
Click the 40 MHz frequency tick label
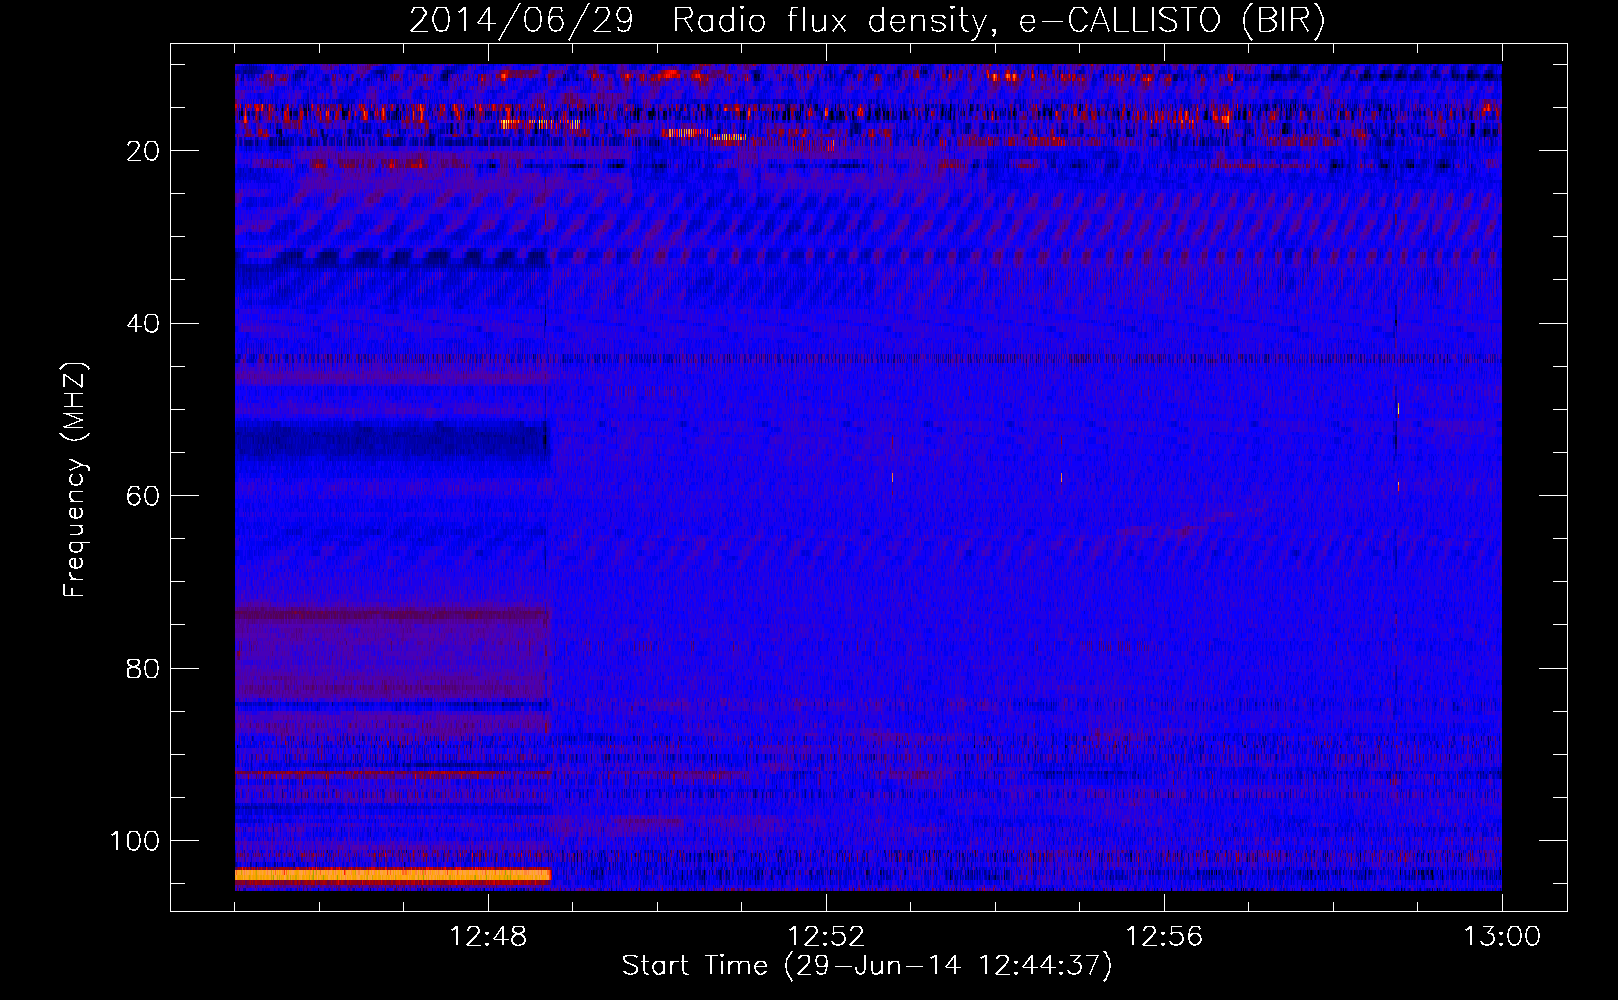pyautogui.click(x=143, y=324)
